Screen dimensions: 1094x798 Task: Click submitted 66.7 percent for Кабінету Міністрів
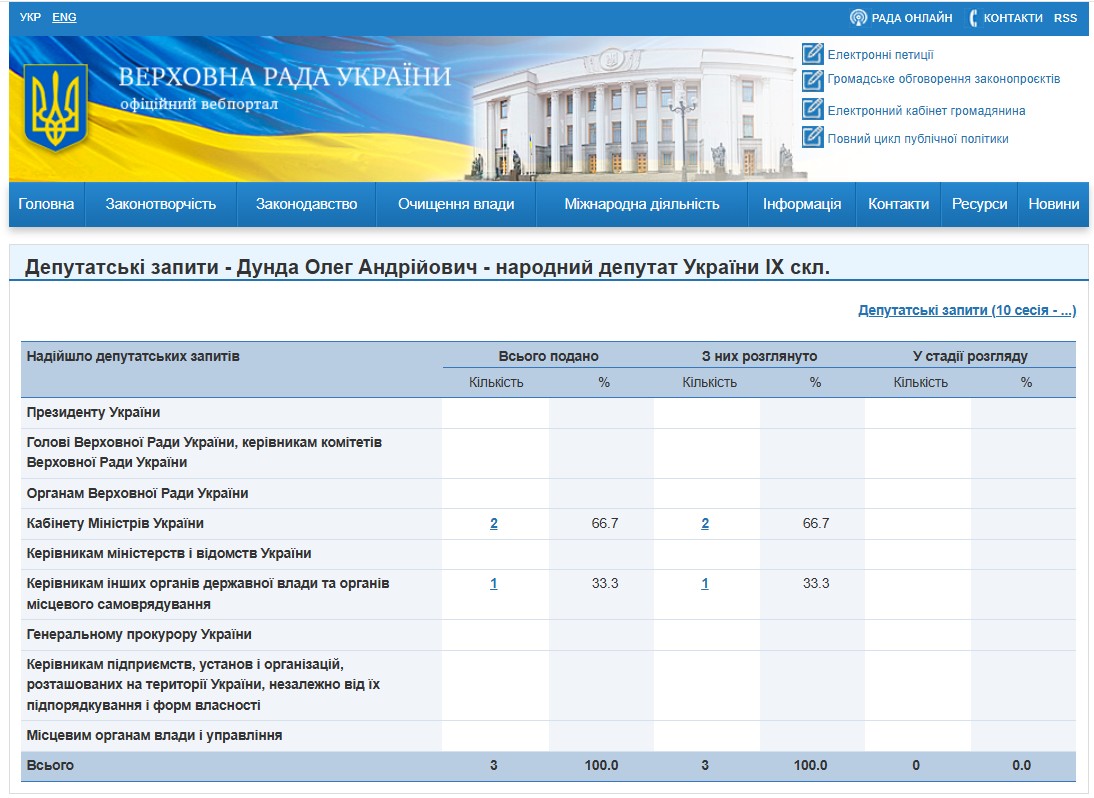tap(605, 523)
